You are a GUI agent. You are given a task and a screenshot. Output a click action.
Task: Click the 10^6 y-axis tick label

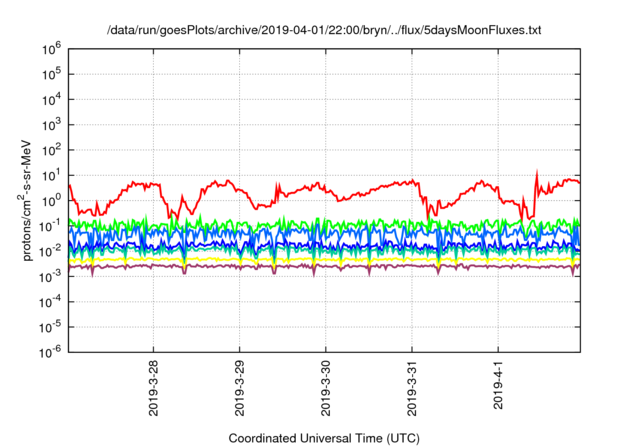[x=51, y=49]
